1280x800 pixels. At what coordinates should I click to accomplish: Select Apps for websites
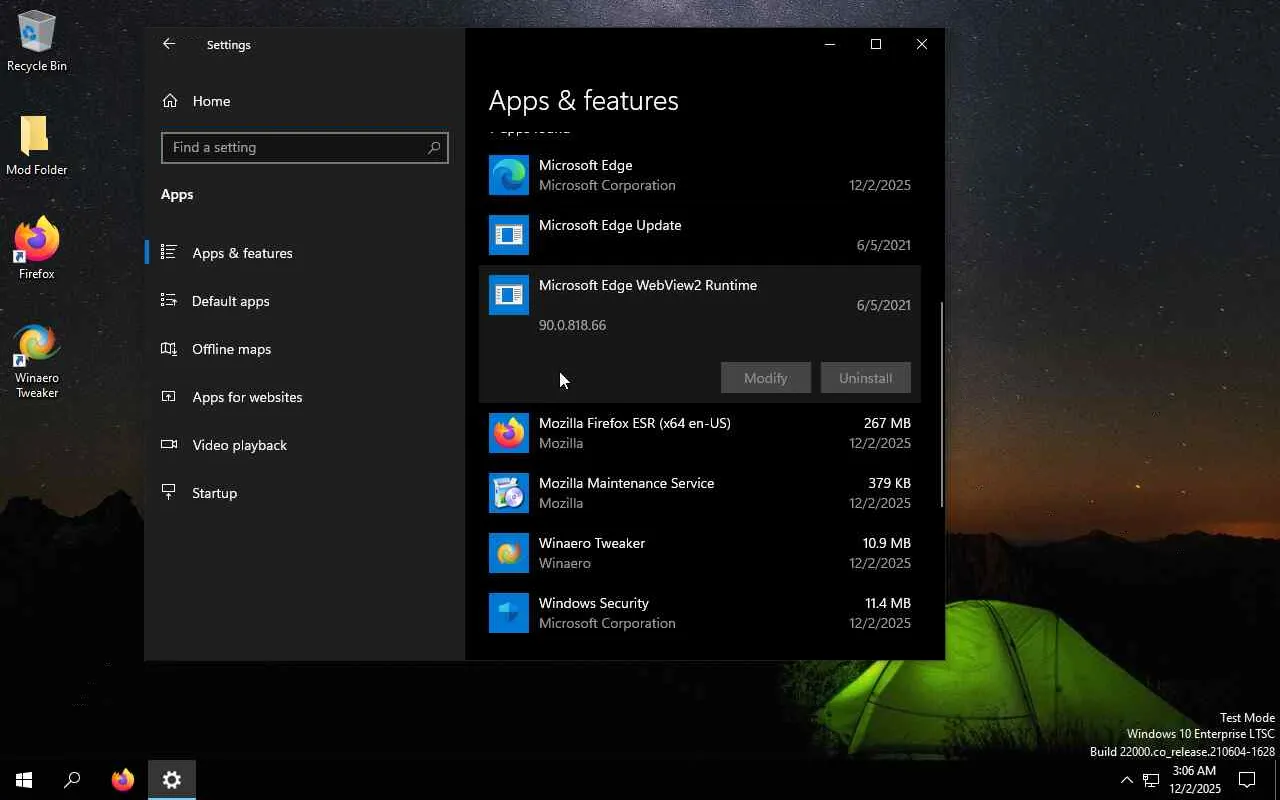tap(246, 397)
